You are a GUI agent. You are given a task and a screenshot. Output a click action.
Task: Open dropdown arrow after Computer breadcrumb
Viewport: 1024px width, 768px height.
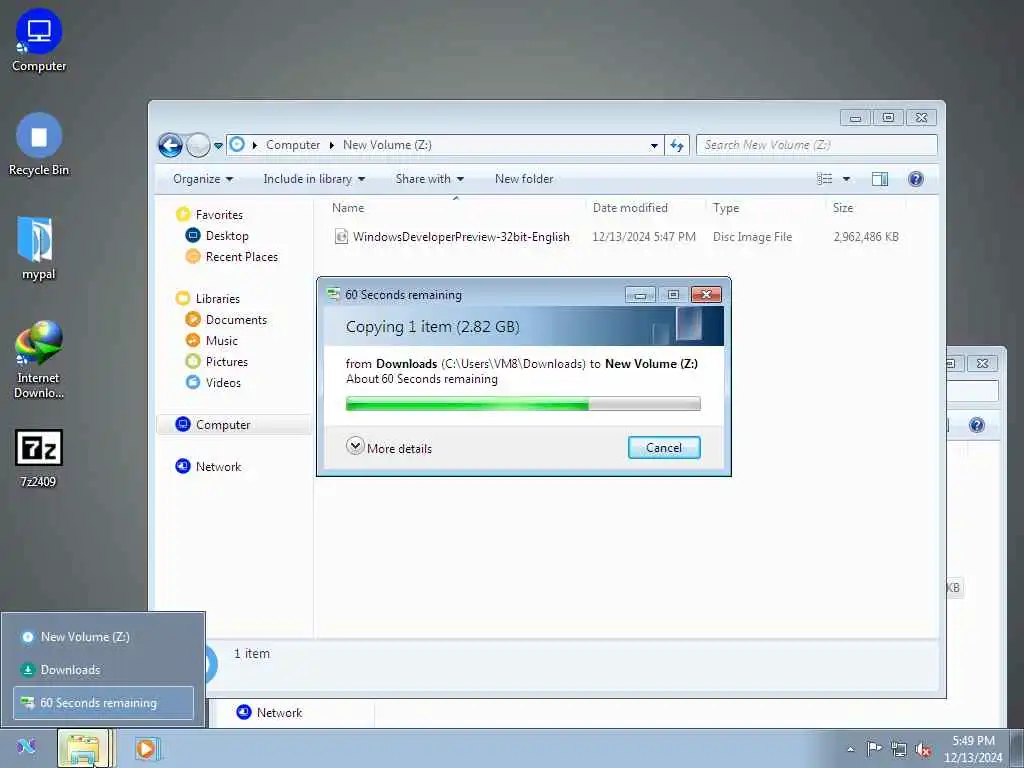tap(332, 145)
